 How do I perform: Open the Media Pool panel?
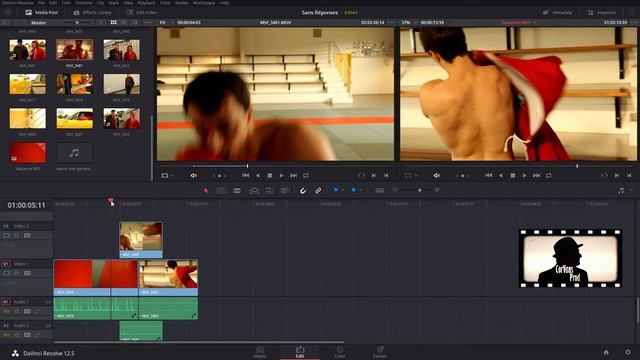pyautogui.click(x=42, y=13)
